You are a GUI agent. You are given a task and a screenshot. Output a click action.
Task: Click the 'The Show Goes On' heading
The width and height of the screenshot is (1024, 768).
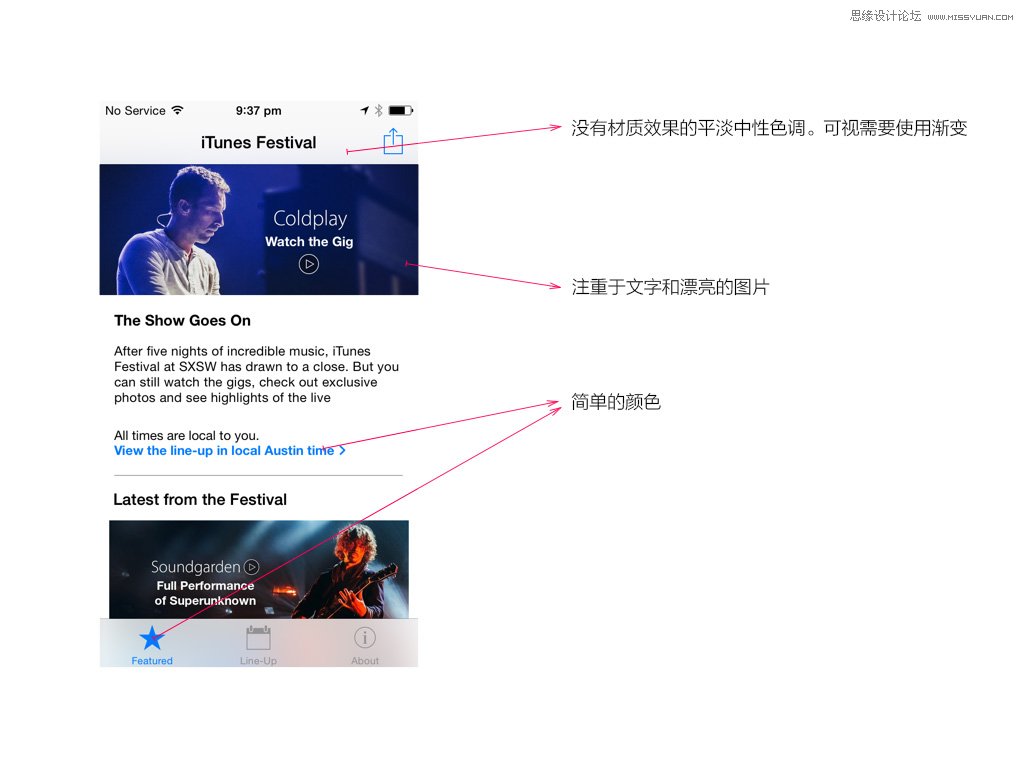pos(182,321)
